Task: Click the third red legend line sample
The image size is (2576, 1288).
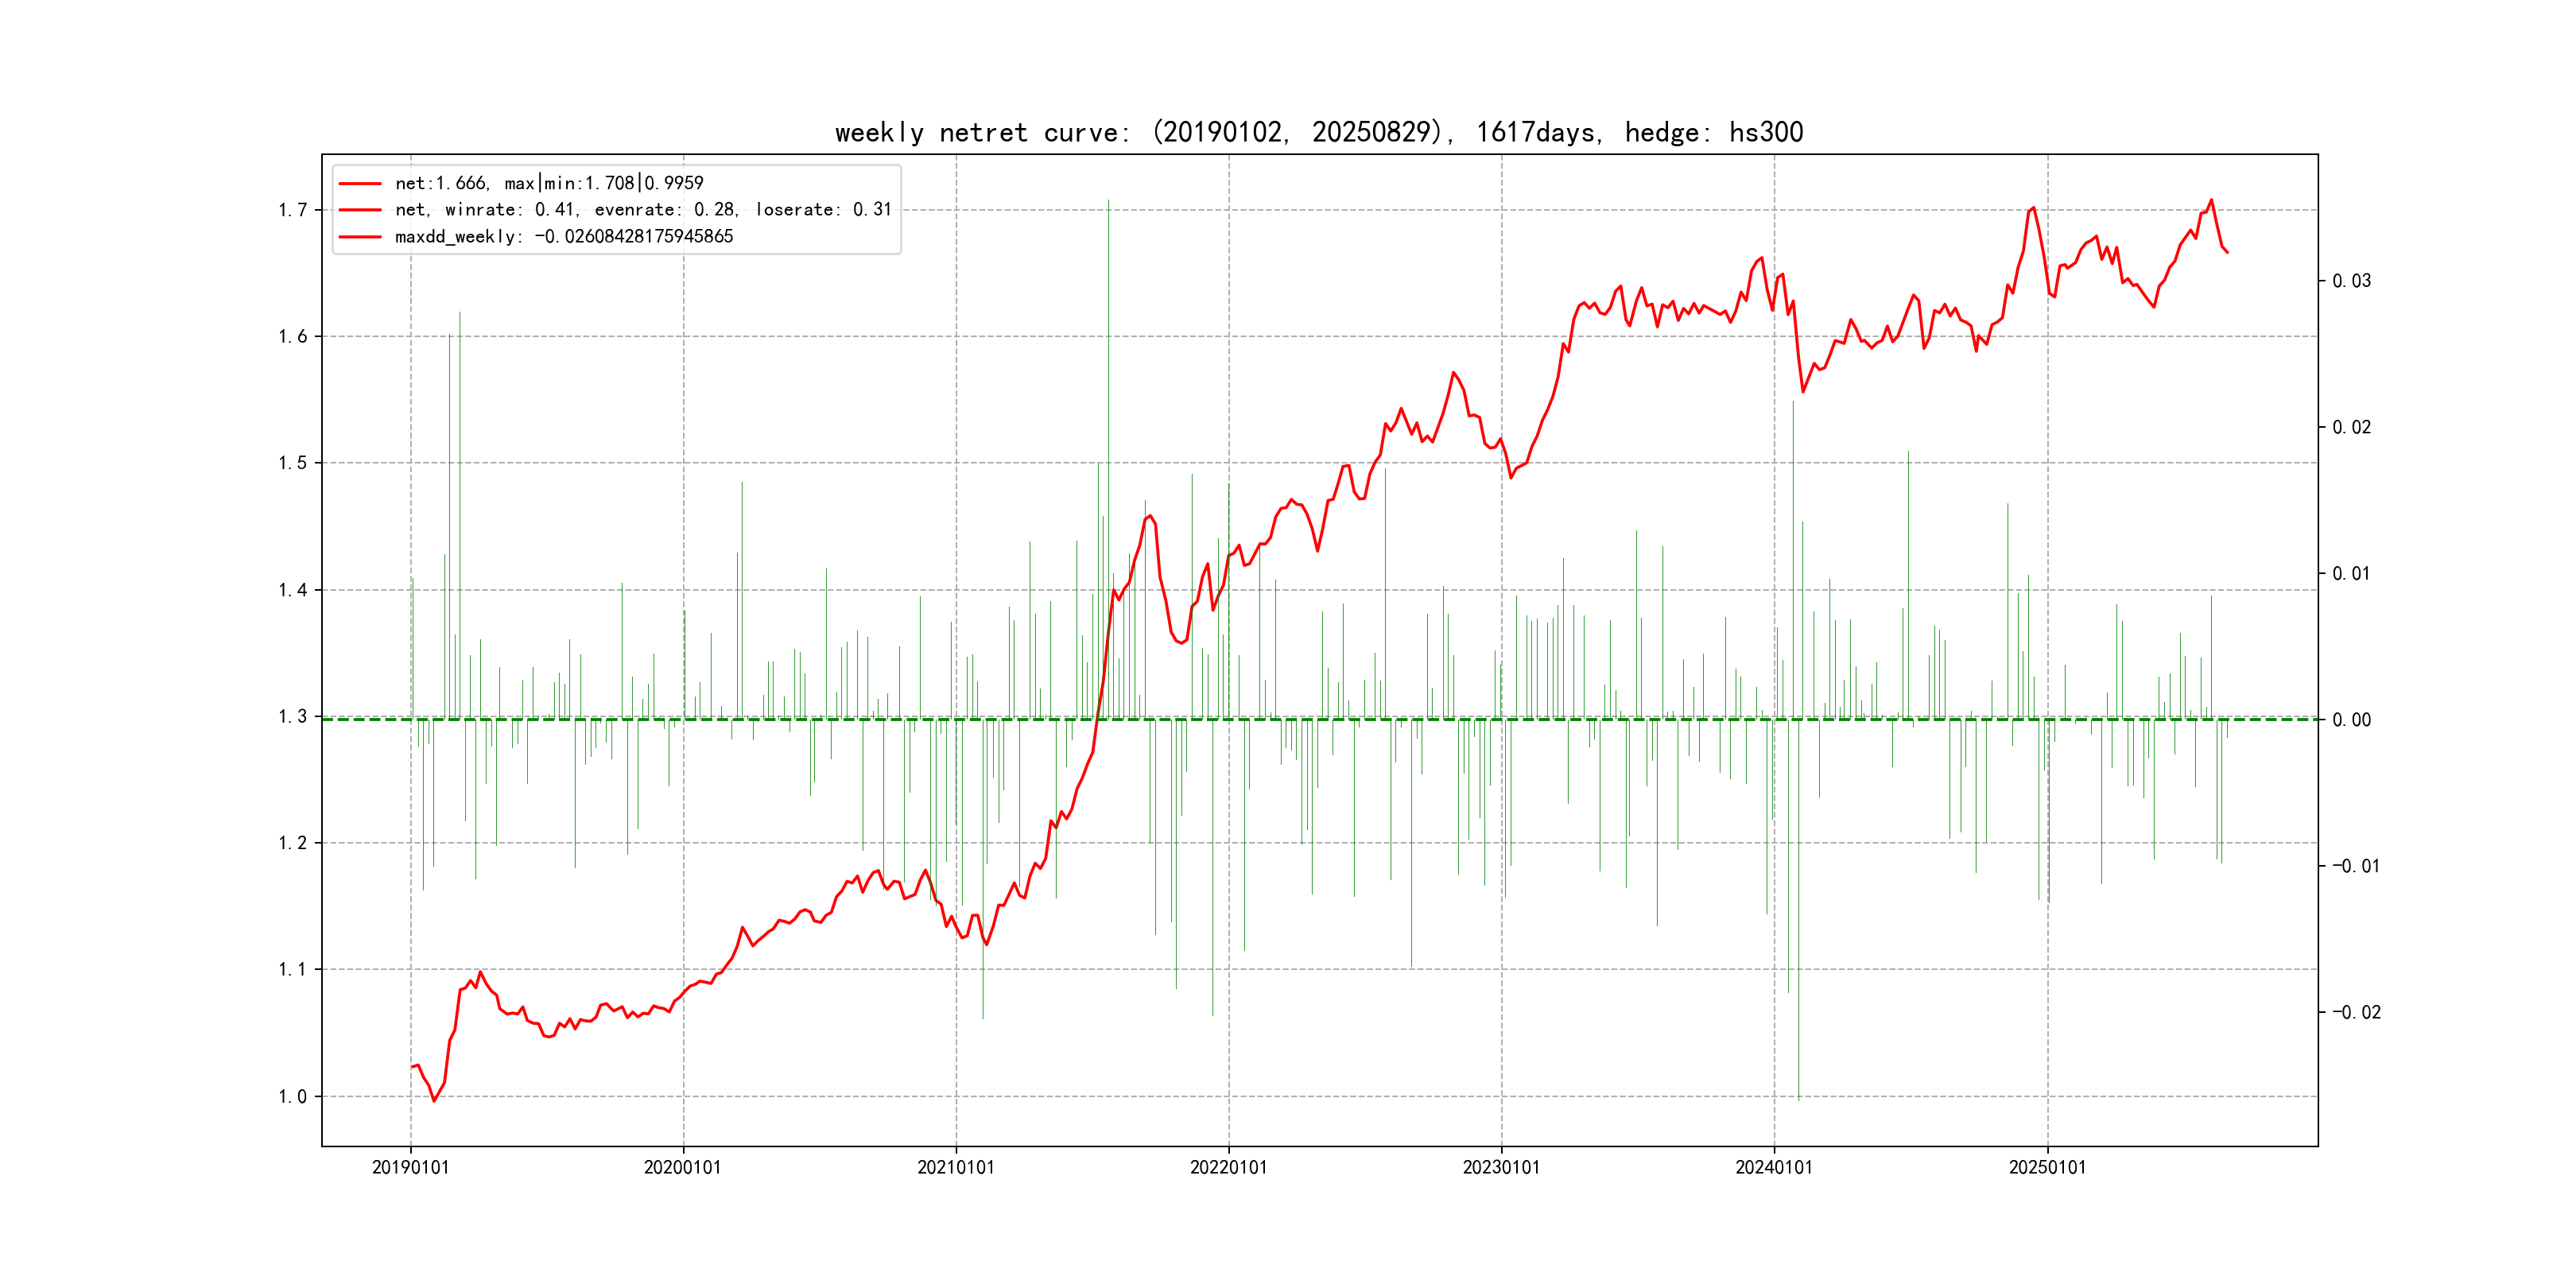Action: 360,237
